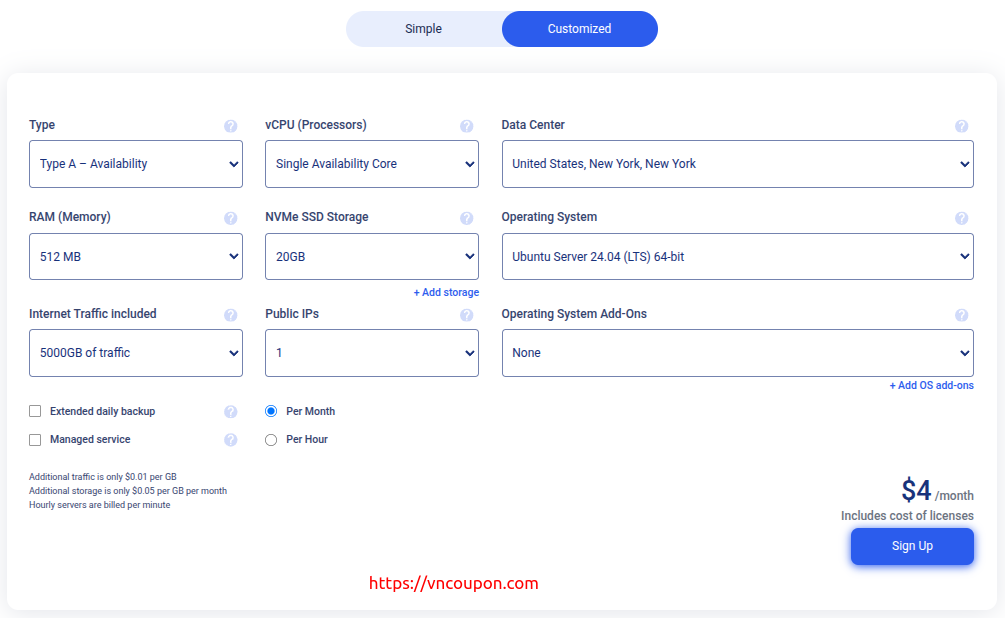Click the Operating System help icon
This screenshot has width=1005, height=618.
click(x=961, y=218)
